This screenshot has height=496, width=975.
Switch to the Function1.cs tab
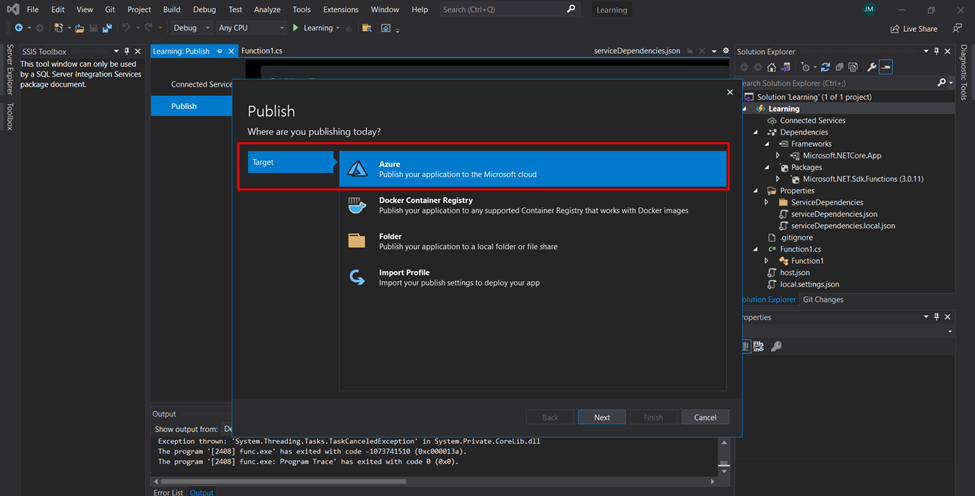(x=262, y=51)
